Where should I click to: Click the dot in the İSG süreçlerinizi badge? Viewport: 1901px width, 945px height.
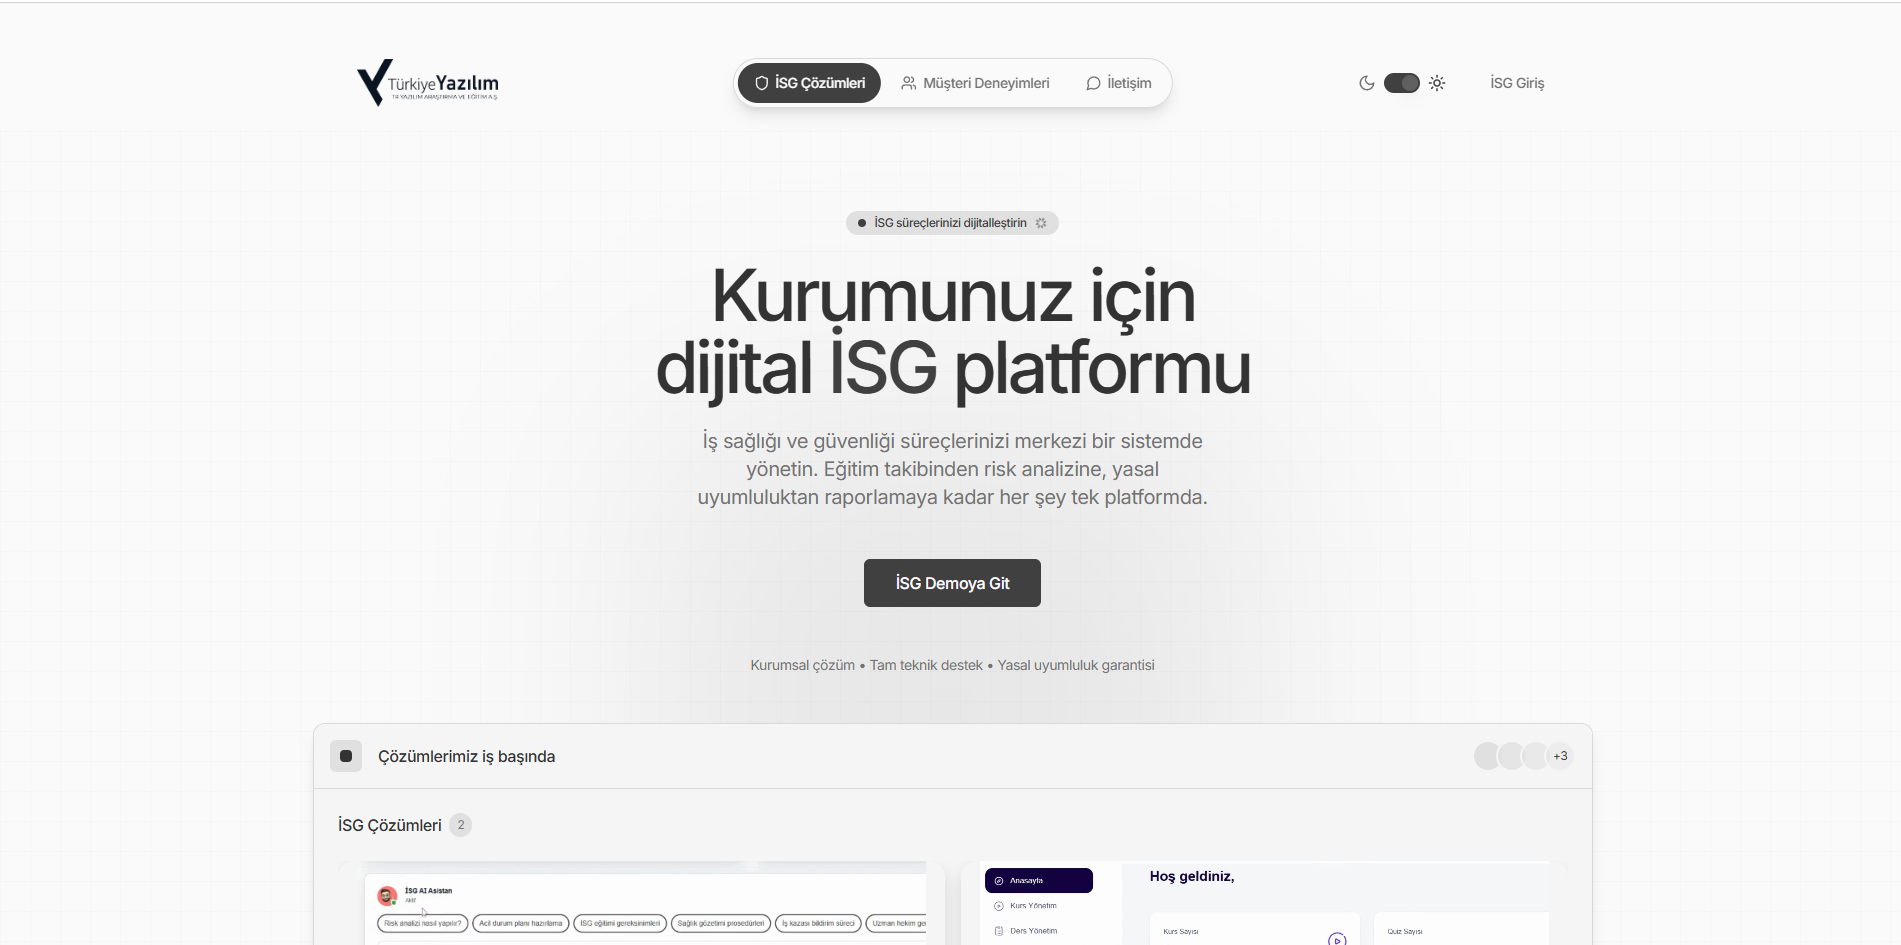click(x=861, y=223)
